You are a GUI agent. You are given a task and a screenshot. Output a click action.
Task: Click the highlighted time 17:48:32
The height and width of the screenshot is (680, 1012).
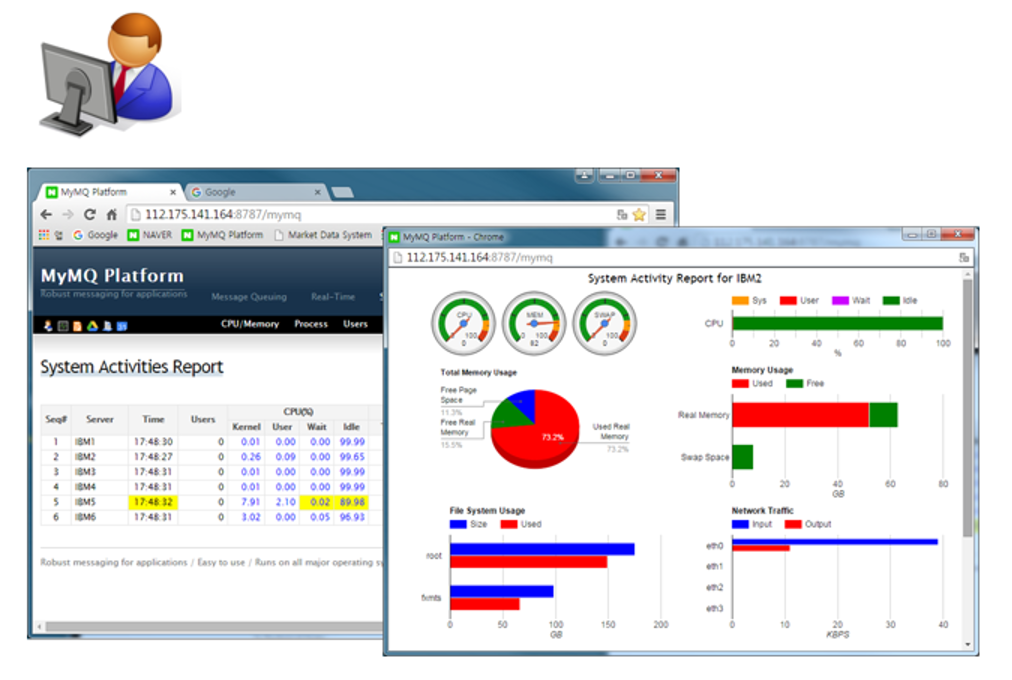click(153, 502)
